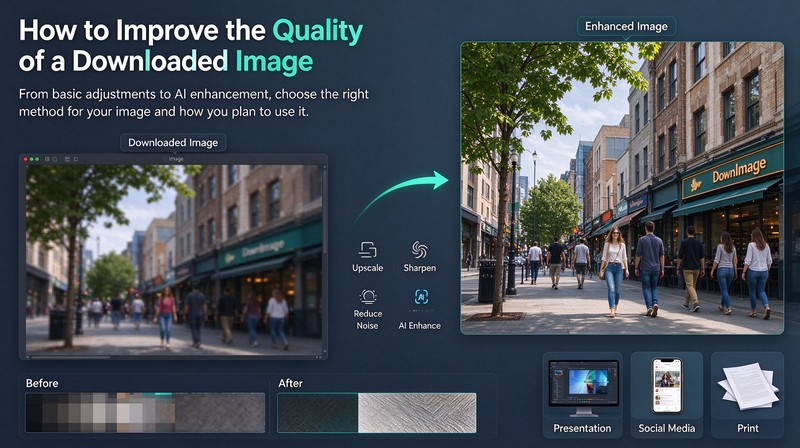The width and height of the screenshot is (800, 448).
Task: Click the "AI Enhance" caption text
Action: (x=419, y=326)
